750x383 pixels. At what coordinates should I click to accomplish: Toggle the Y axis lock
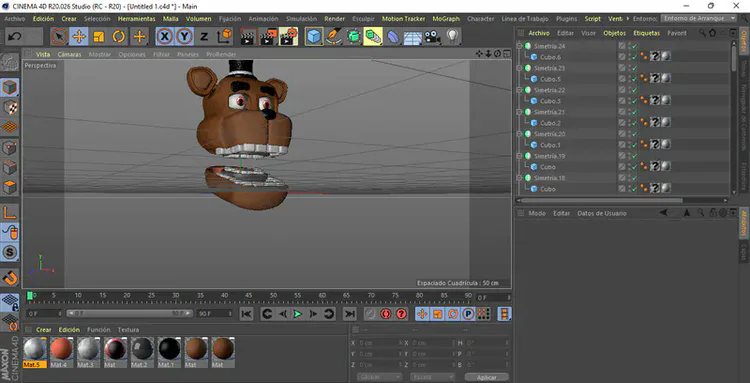coord(184,36)
